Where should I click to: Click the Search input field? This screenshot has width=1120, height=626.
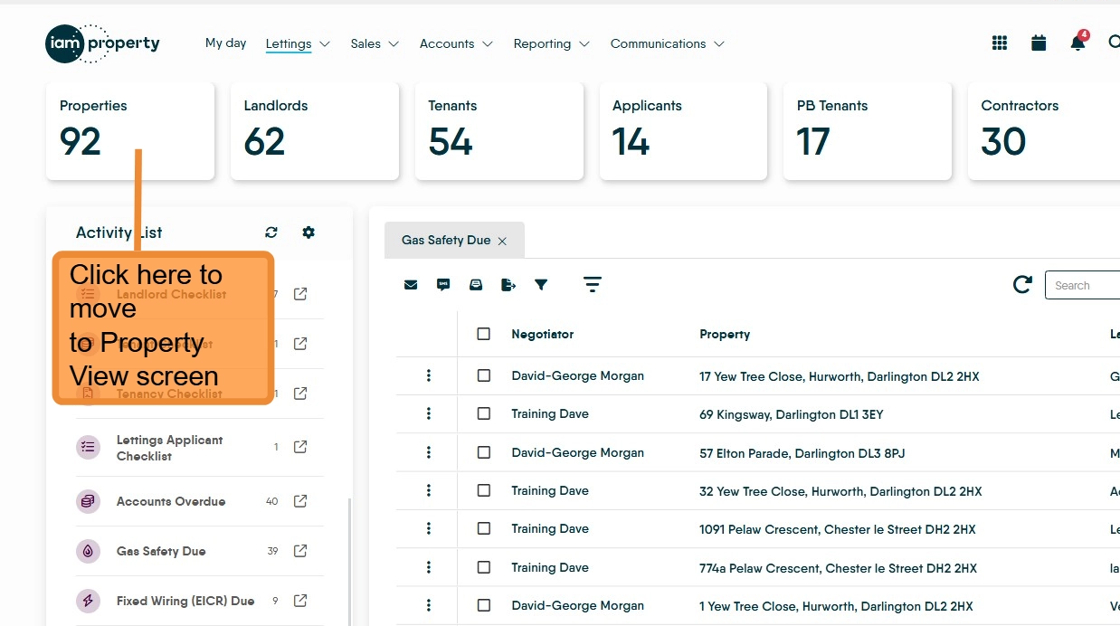(1085, 285)
